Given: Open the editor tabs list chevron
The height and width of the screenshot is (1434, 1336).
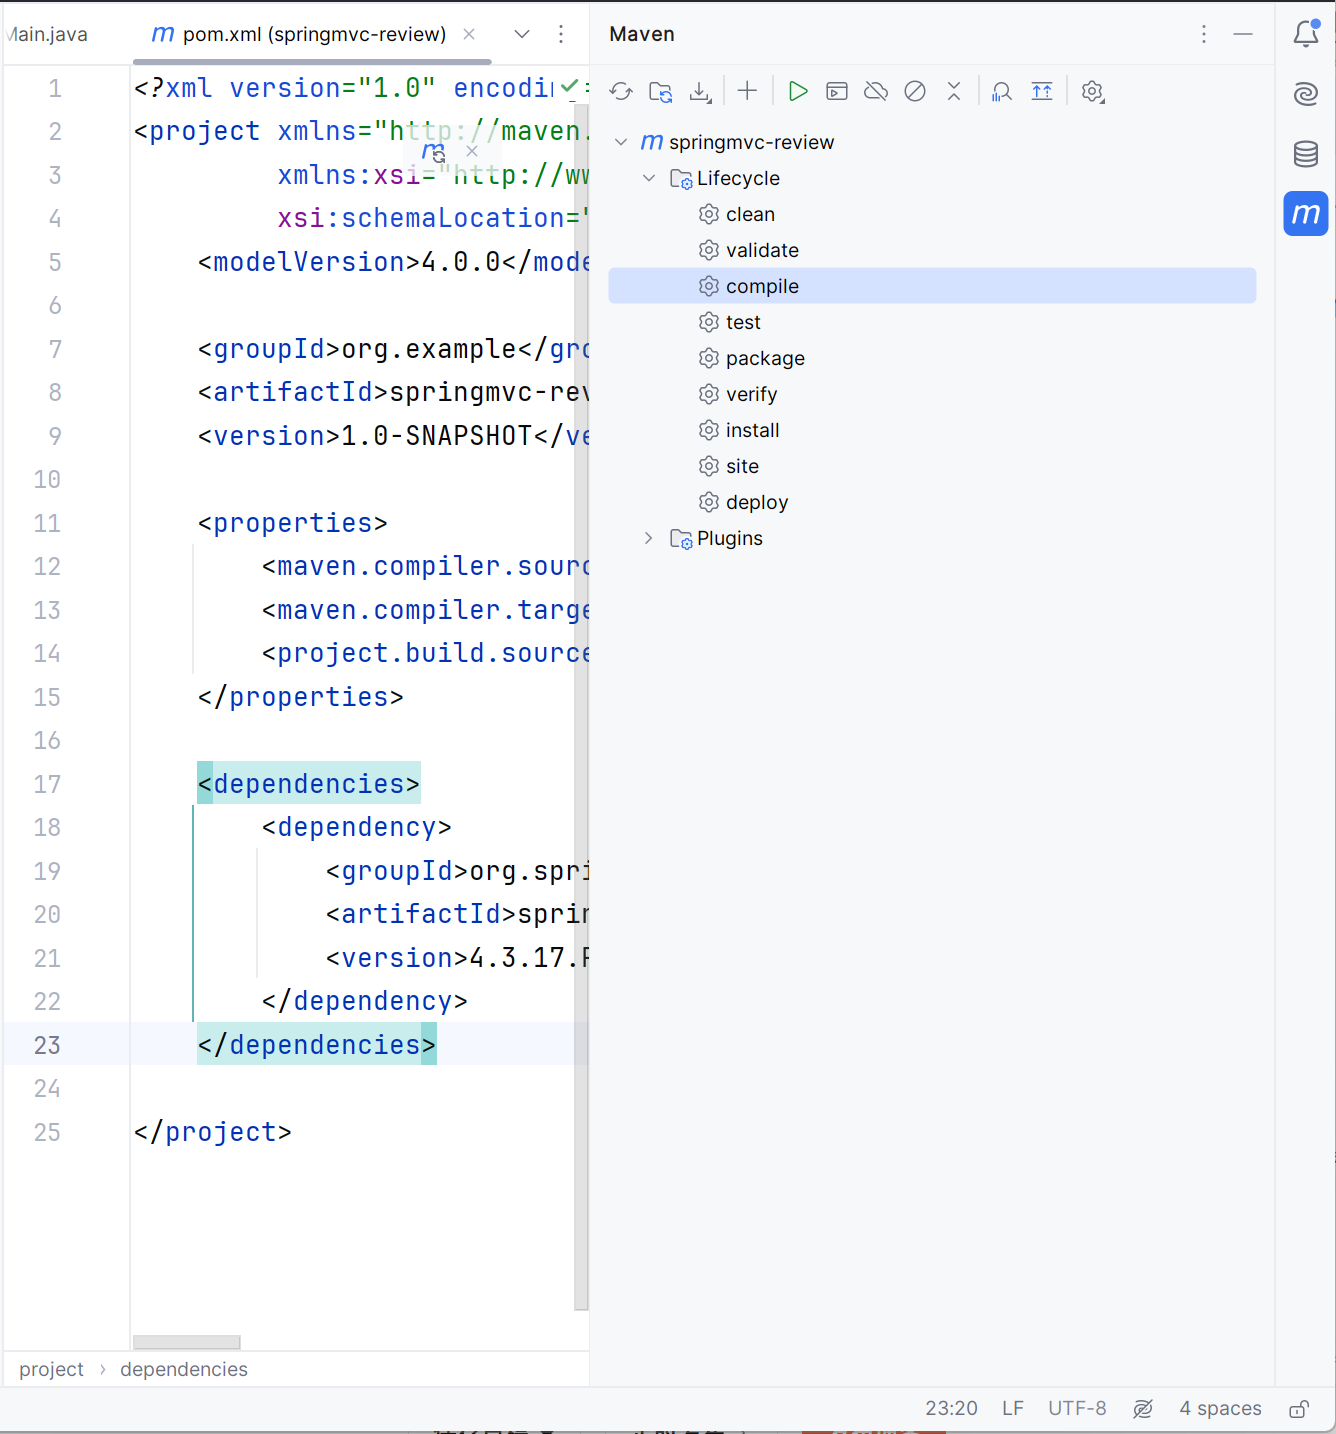Looking at the screenshot, I should pos(522,34).
